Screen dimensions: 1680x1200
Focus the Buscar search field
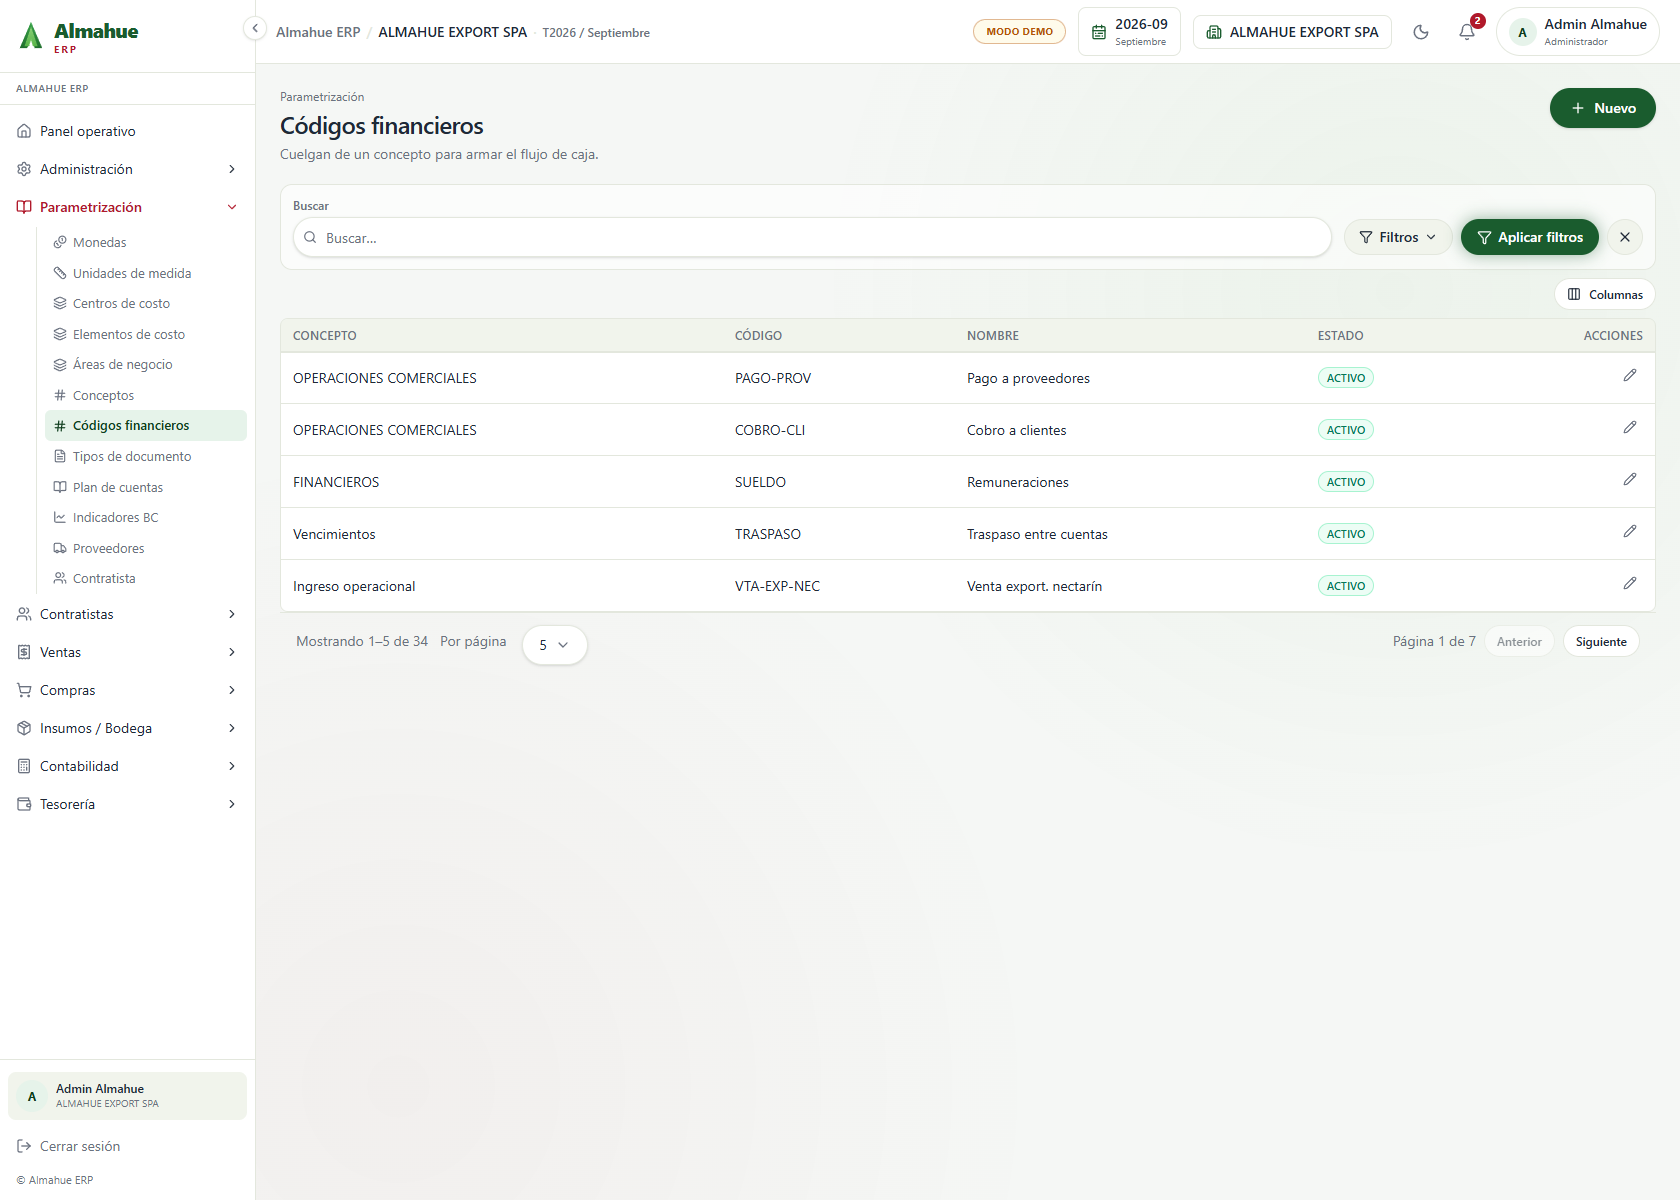pyautogui.click(x=812, y=238)
